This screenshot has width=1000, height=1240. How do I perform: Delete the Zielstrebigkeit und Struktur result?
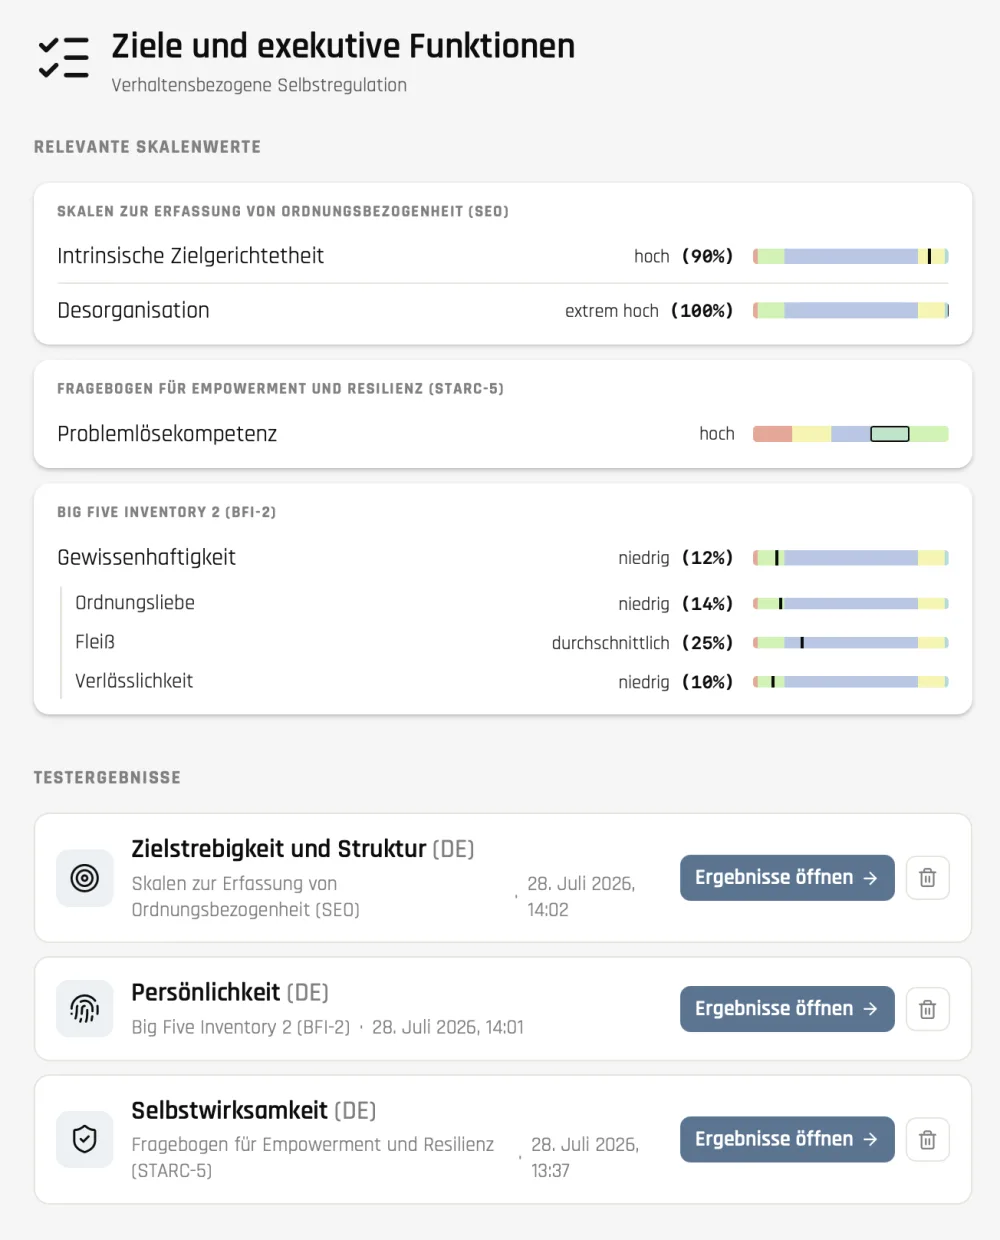coord(928,878)
